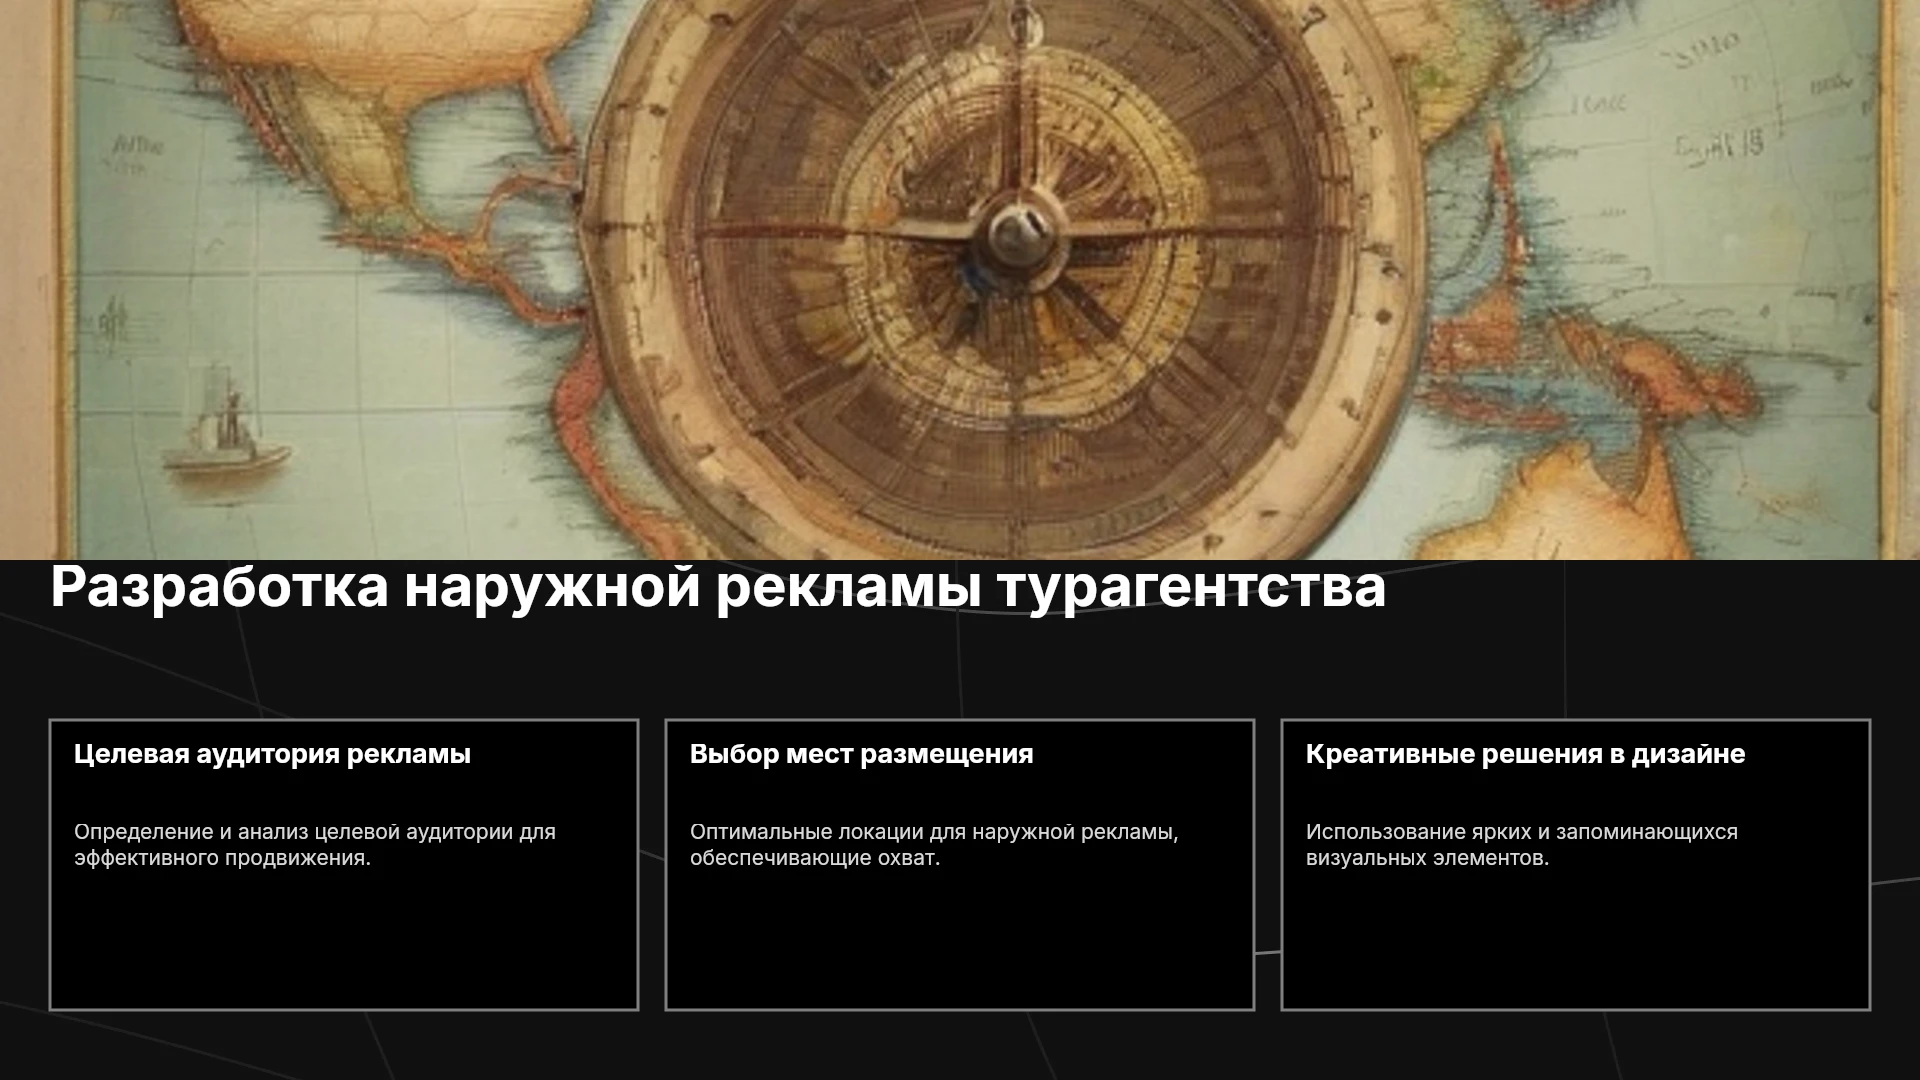Viewport: 1920px width, 1080px height.
Task: Select heading "Выбор мест размещения"
Action: (x=861, y=754)
